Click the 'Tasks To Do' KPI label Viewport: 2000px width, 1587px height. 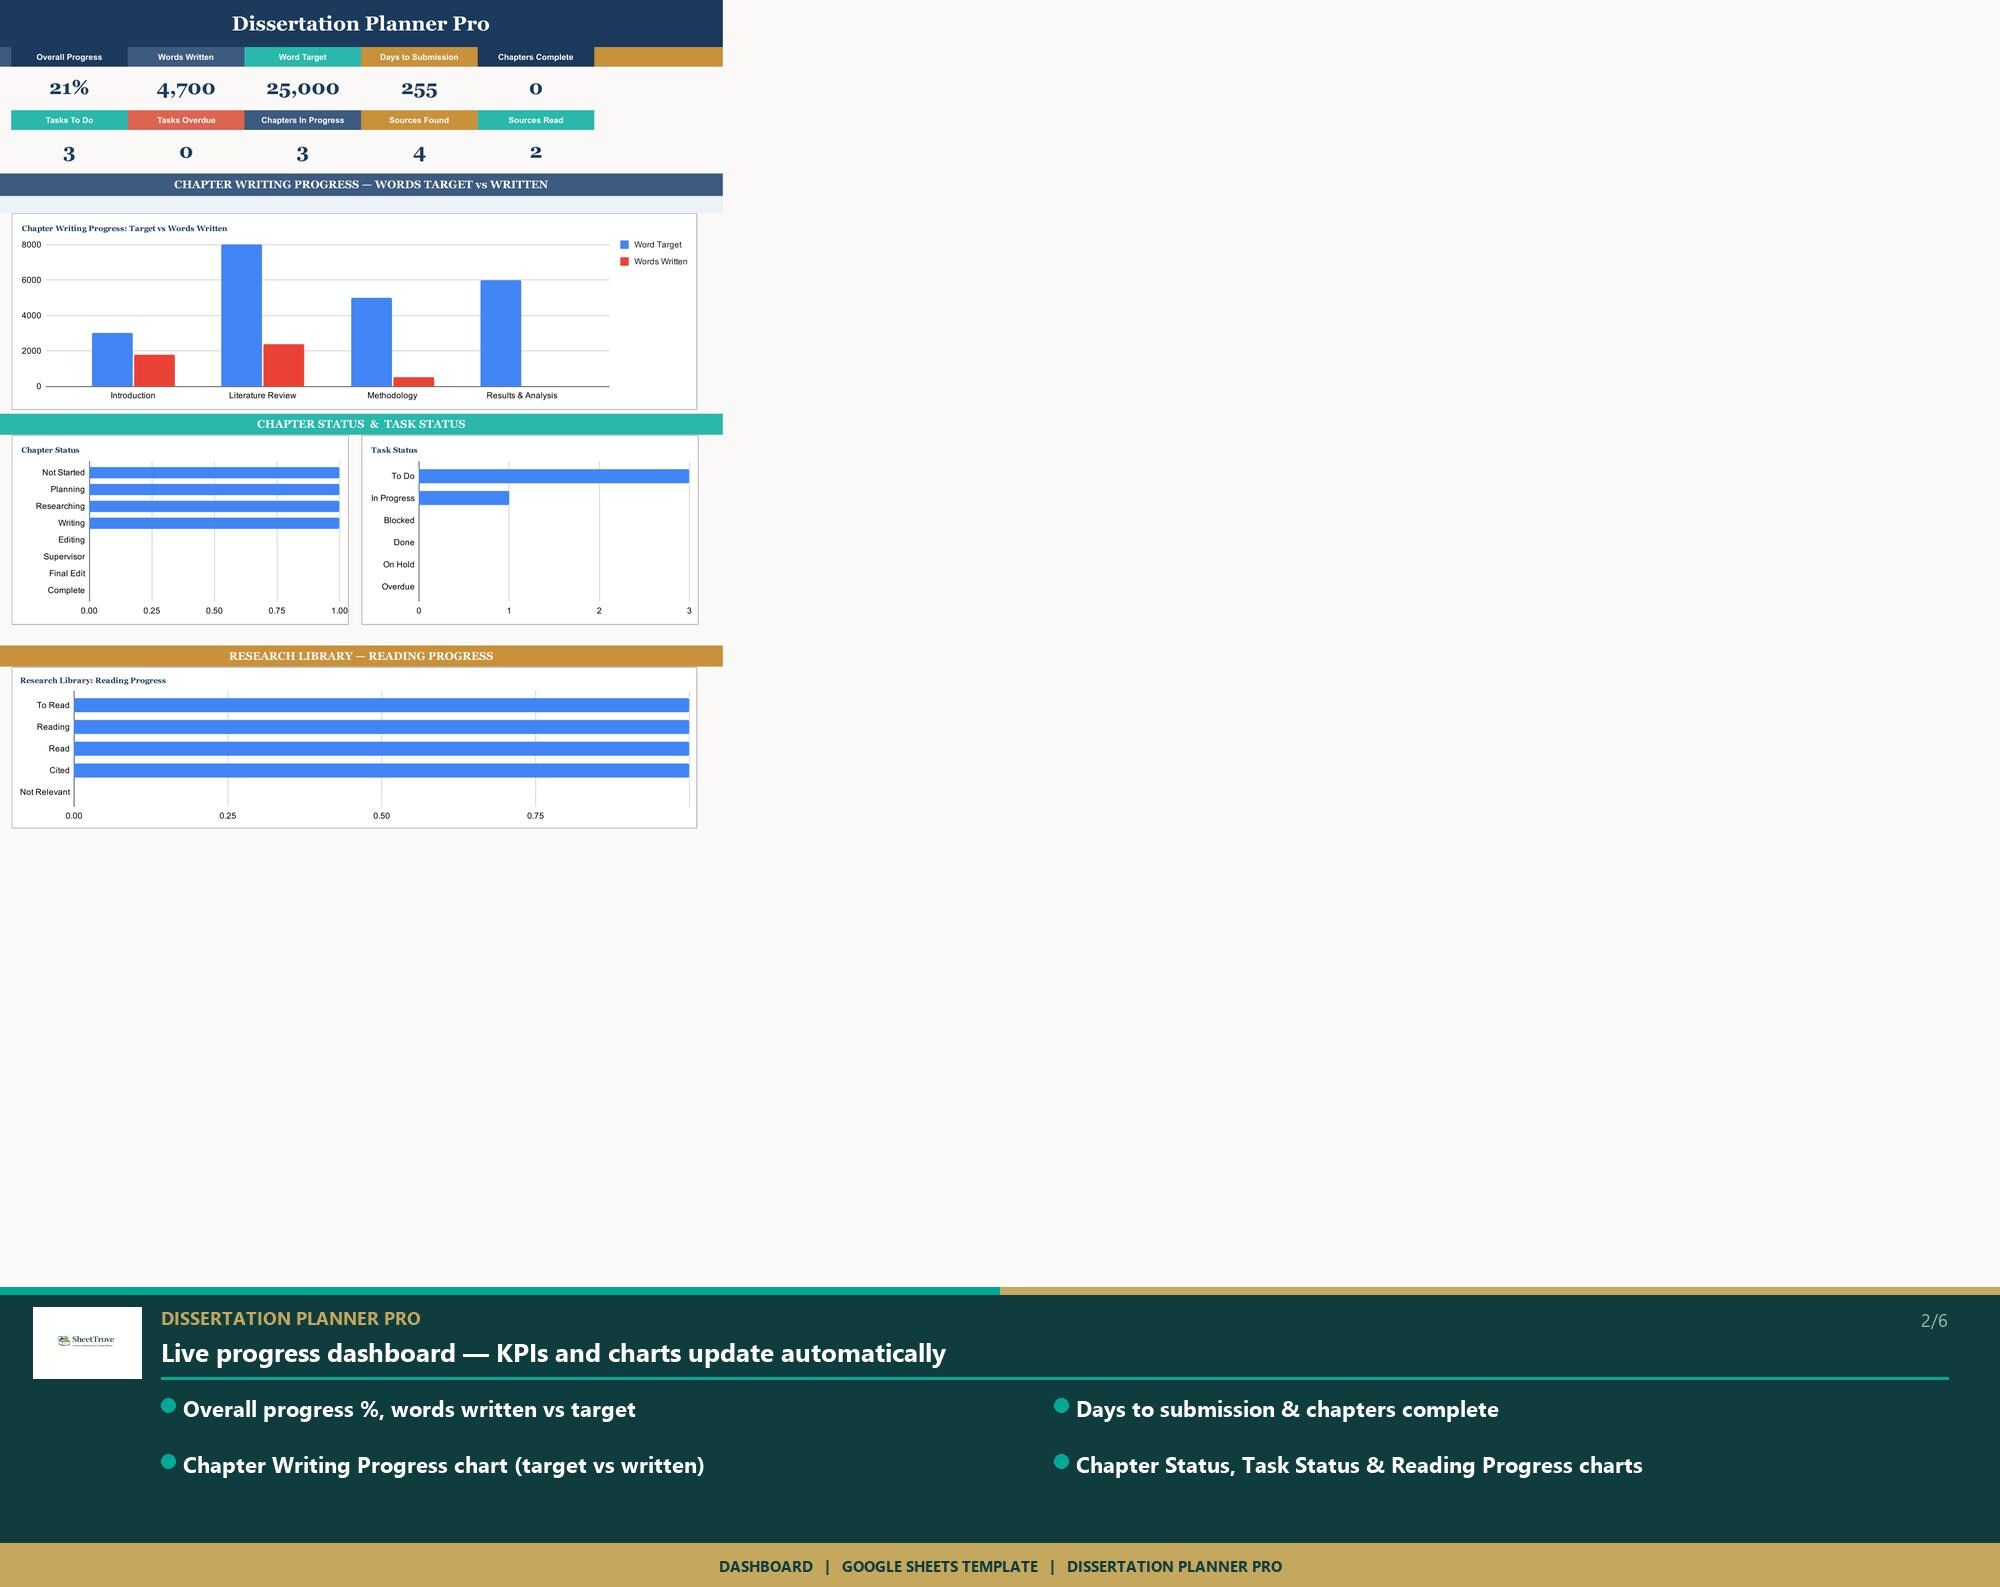pyautogui.click(x=69, y=120)
